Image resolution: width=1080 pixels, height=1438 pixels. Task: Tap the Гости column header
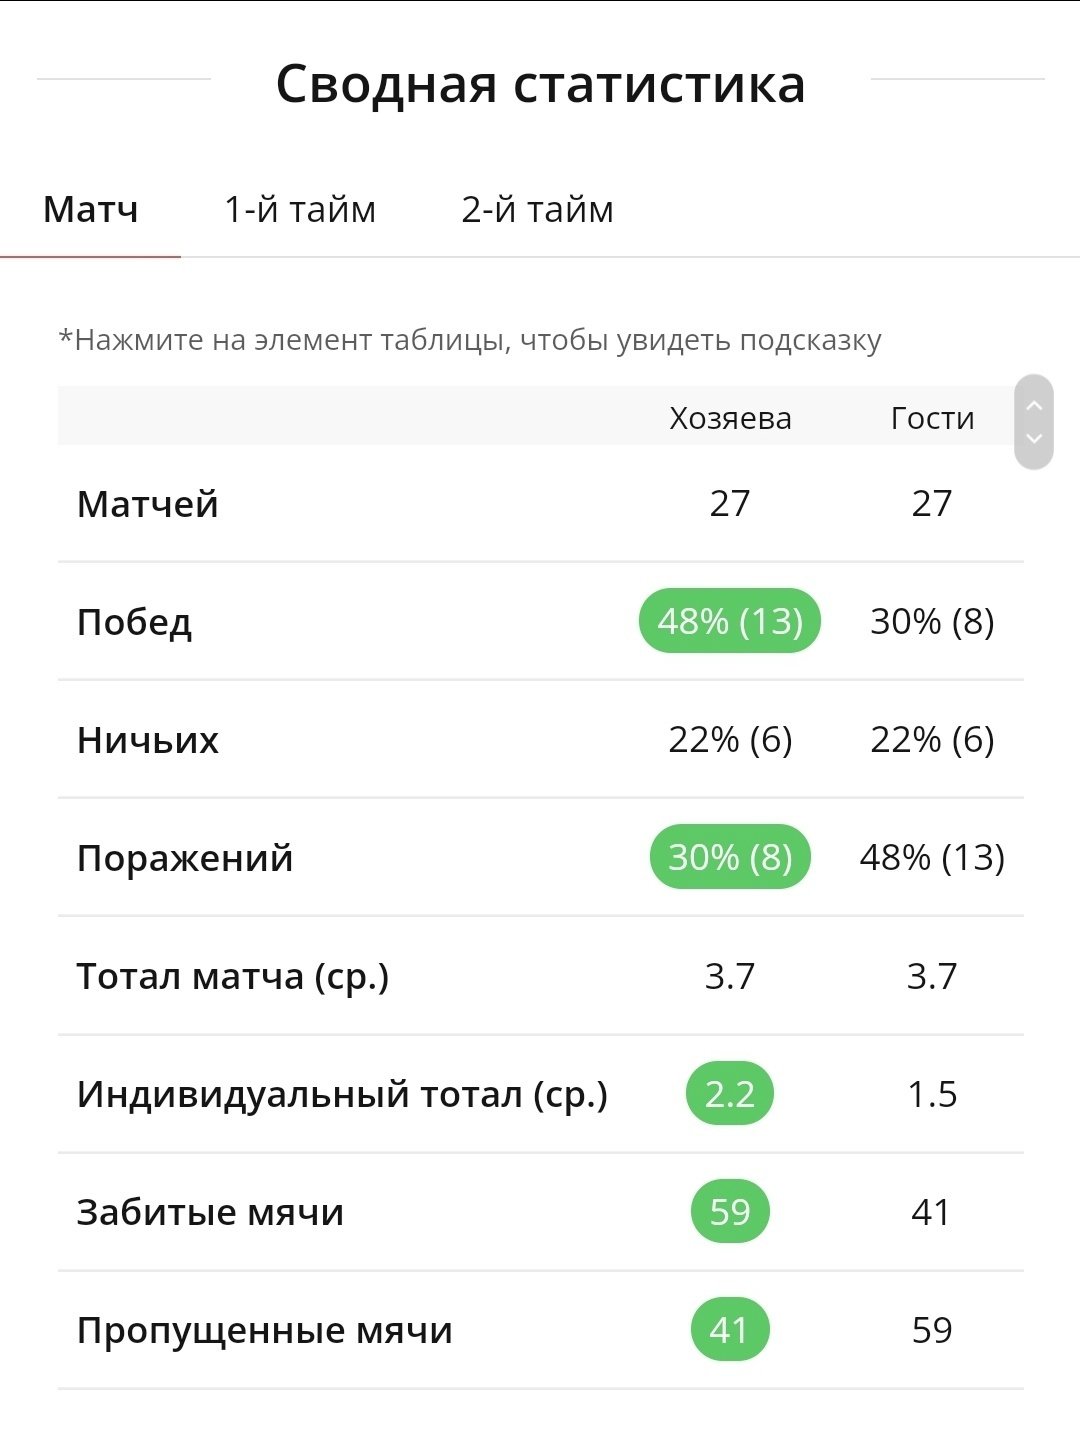pos(932,418)
